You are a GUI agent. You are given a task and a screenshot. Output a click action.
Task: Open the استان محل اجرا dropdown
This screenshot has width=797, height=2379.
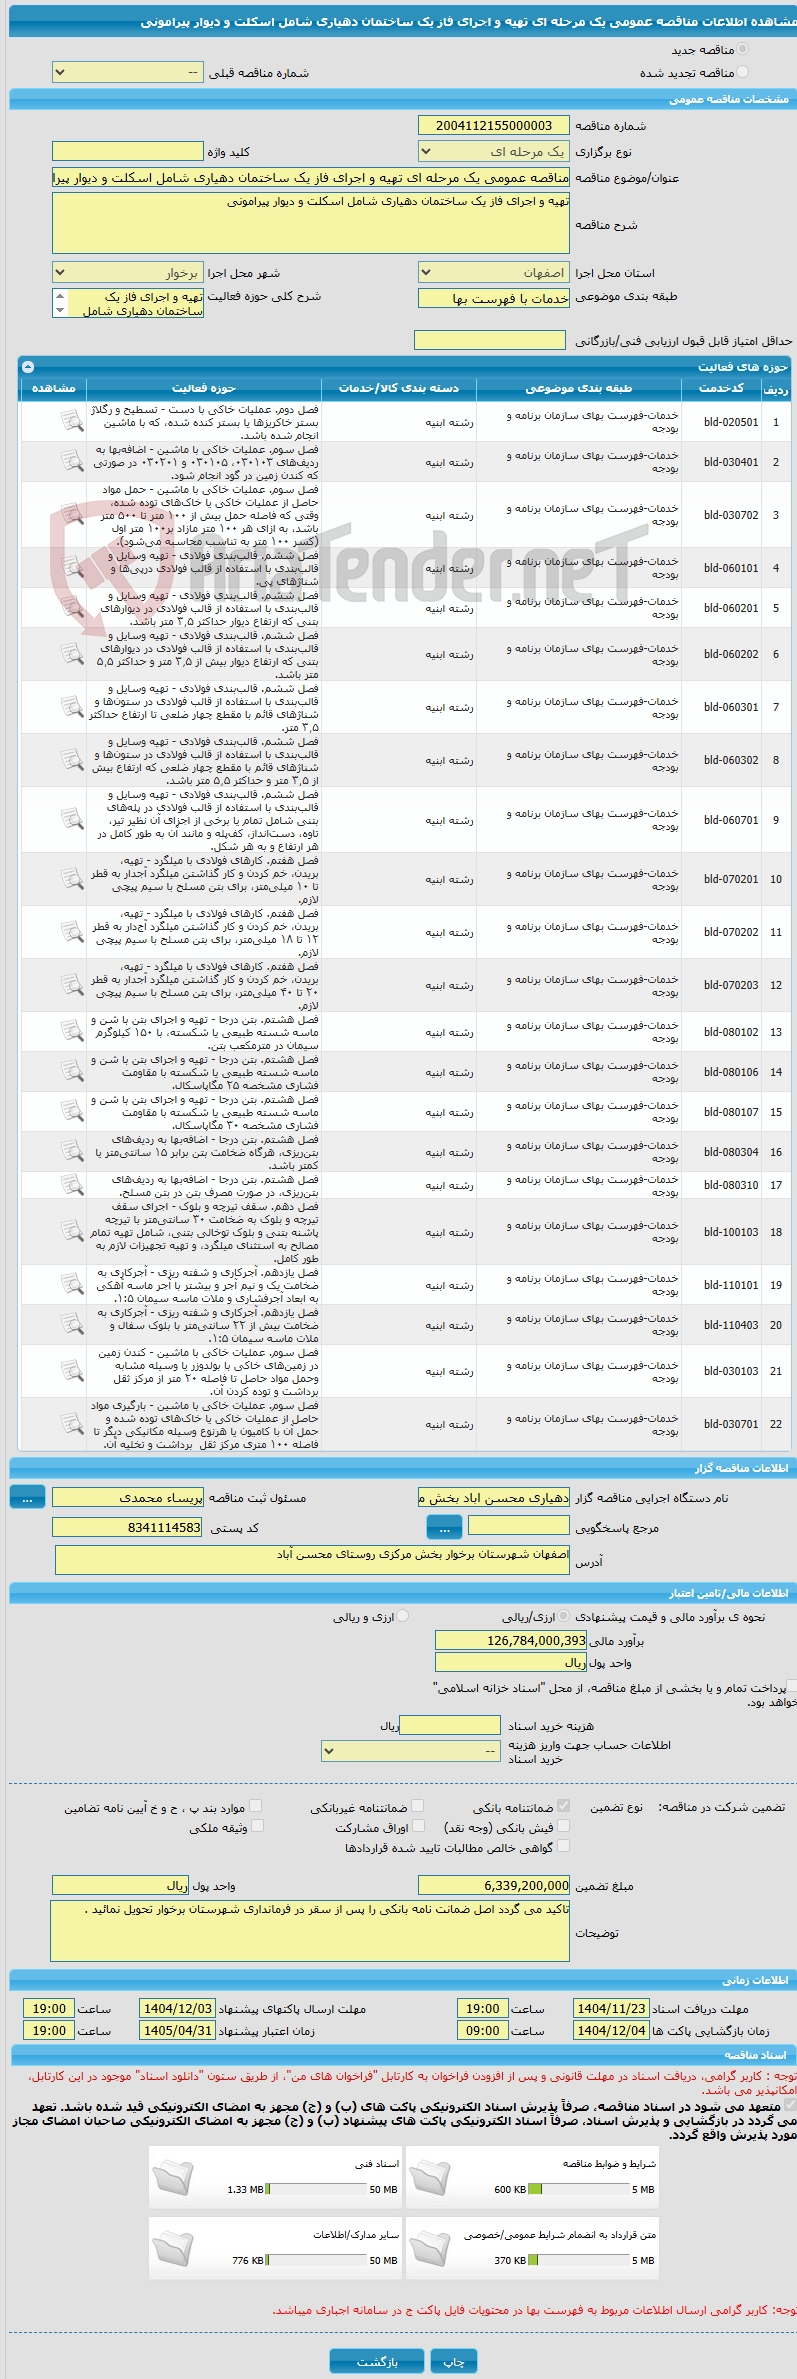pyautogui.click(x=494, y=273)
